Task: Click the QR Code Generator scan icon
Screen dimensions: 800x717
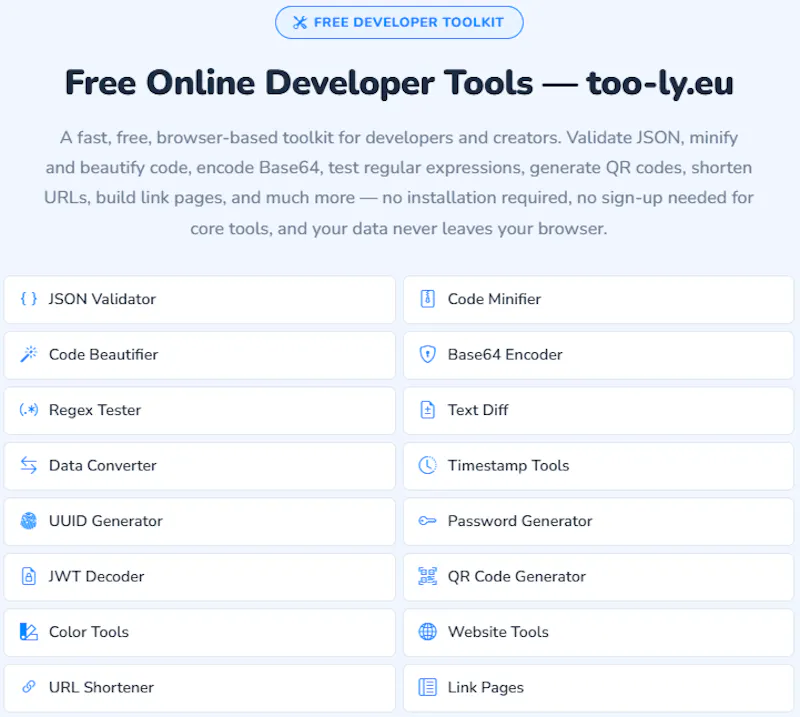Action: pyautogui.click(x=428, y=576)
